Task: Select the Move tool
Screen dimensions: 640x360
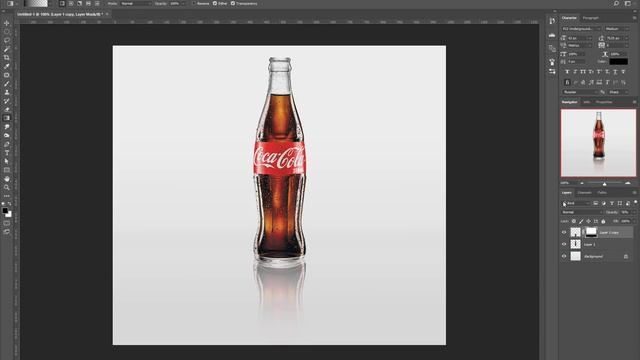Action: pos(7,23)
